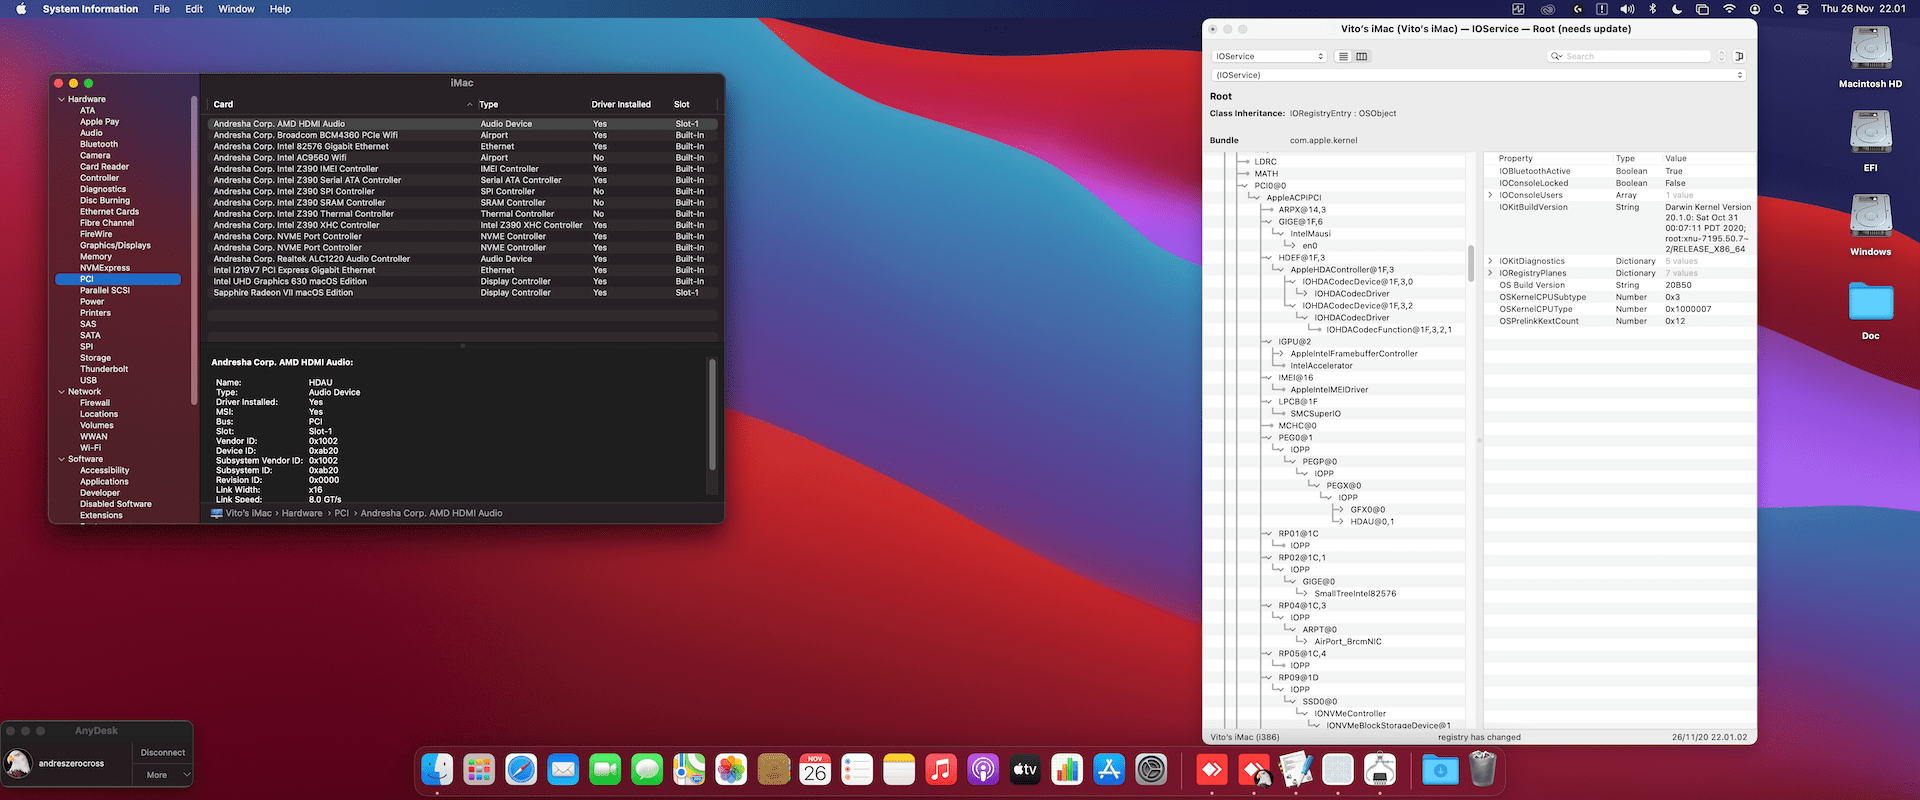Click Hardware in the bottom path bar

302,513
